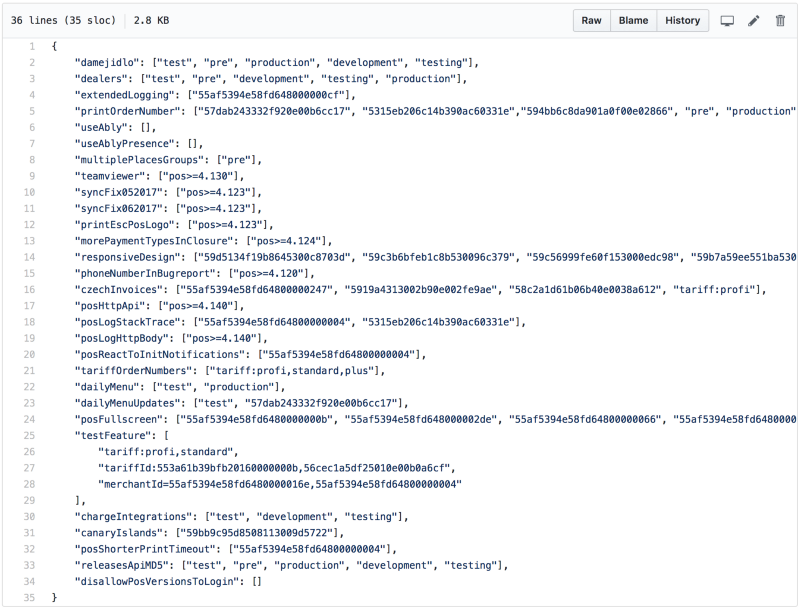Click the "dailyMenuUpdates" key
Image resolution: width=800 pixels, height=609 pixels.
point(128,403)
